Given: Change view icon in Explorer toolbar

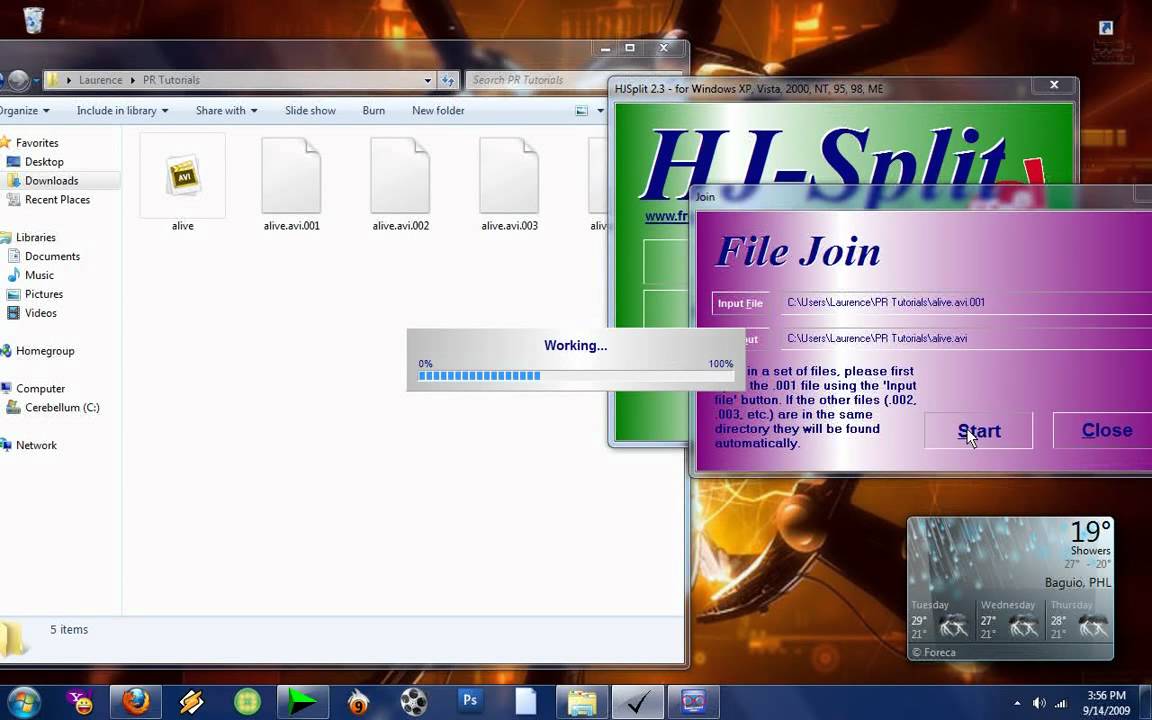Looking at the screenshot, I should pos(581,111).
